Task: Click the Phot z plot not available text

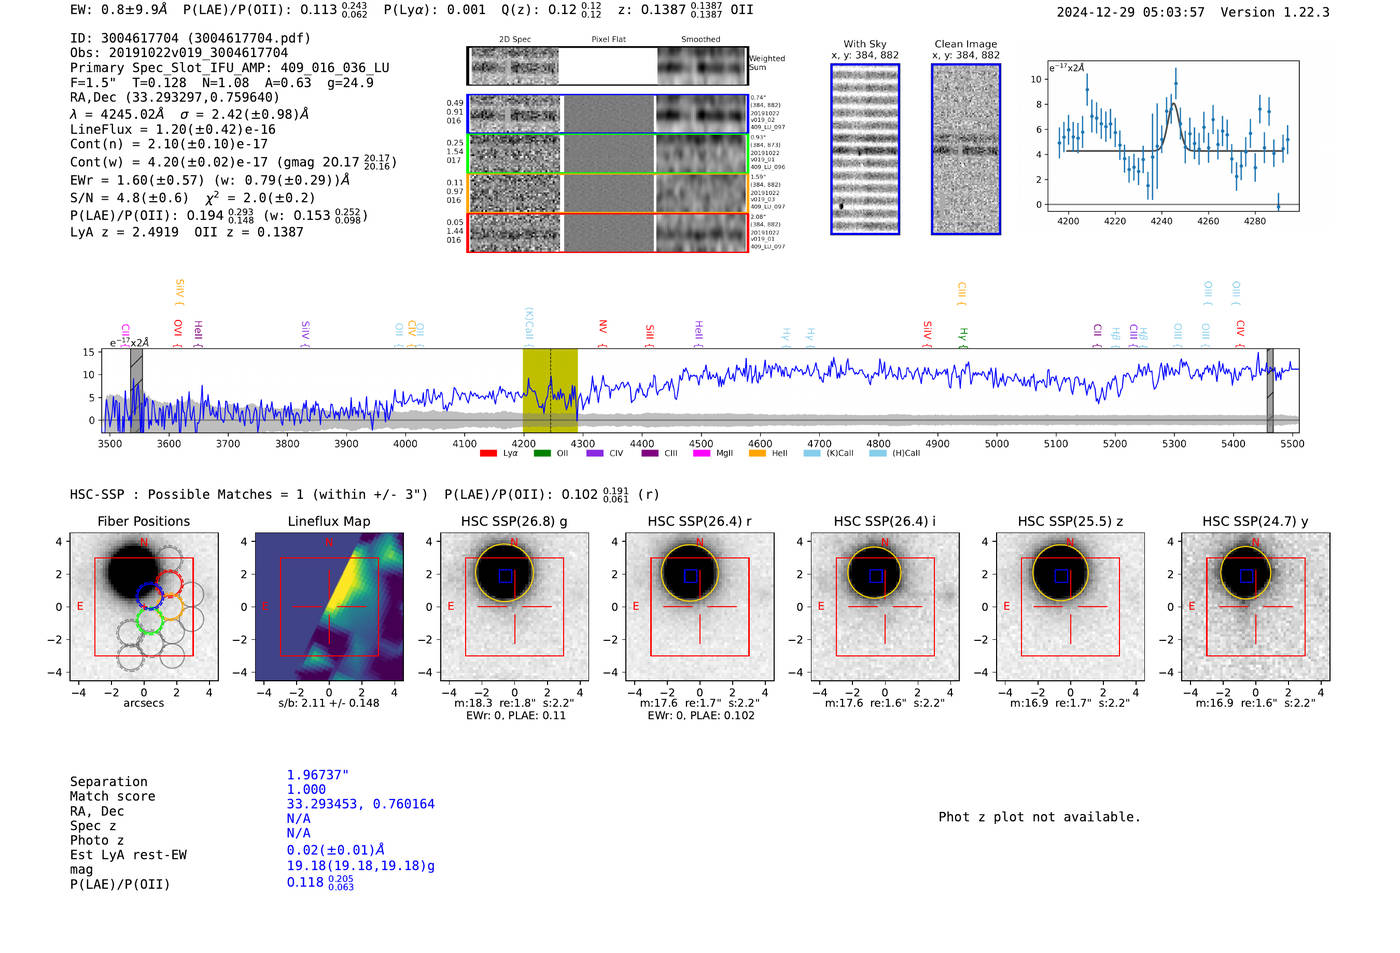Action: (x=1039, y=817)
